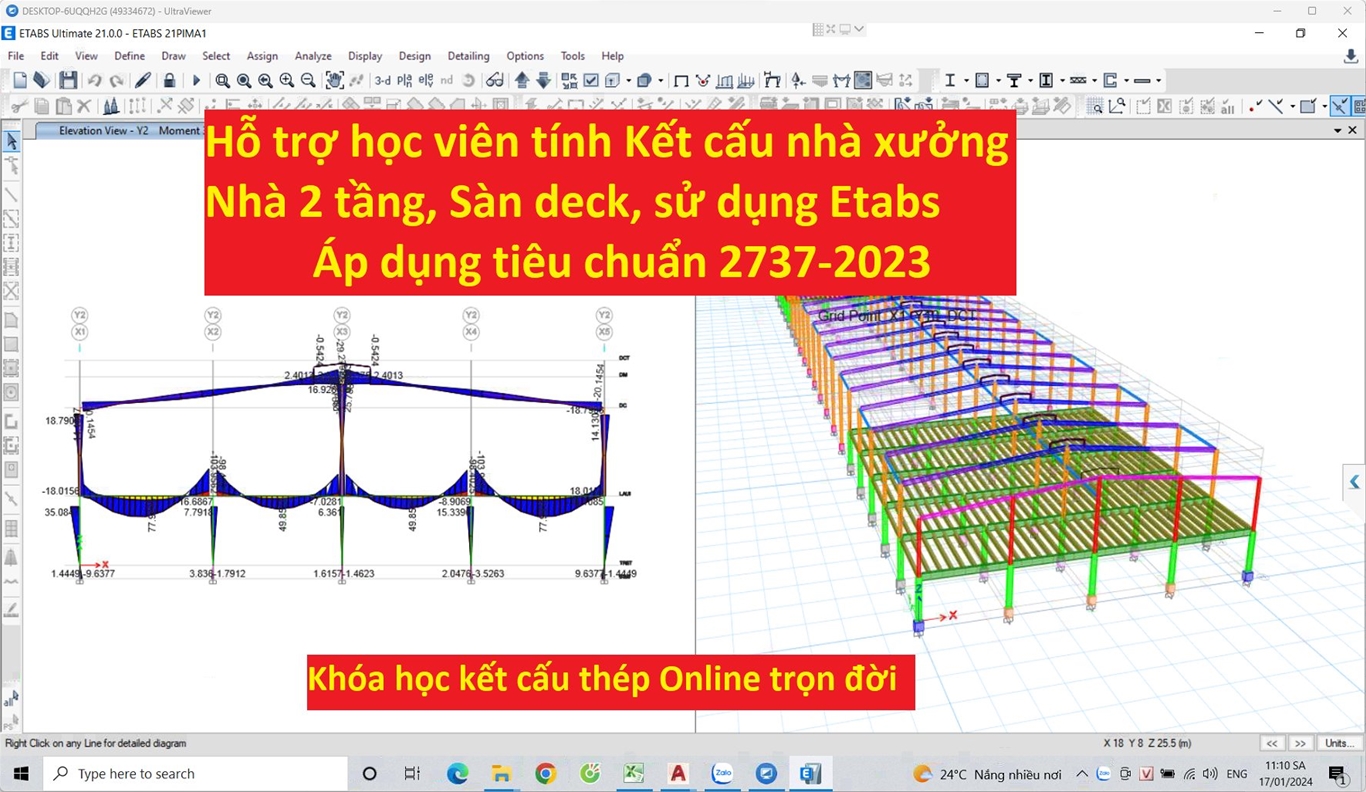Click the 24°C weather widget
The width and height of the screenshot is (1366, 792).
[x=988, y=774]
